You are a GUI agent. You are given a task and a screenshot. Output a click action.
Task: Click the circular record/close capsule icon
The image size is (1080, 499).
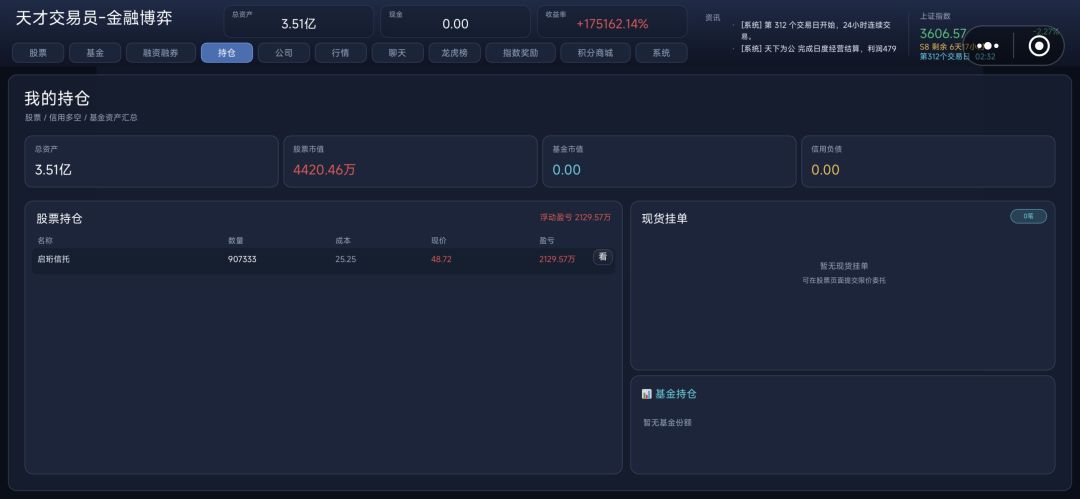1039,45
